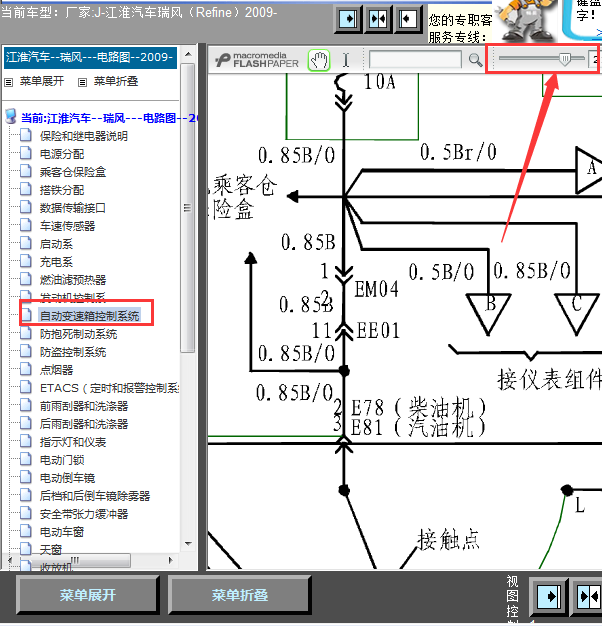
Task: Open the 车速传感器 tree item
Action: (67, 226)
